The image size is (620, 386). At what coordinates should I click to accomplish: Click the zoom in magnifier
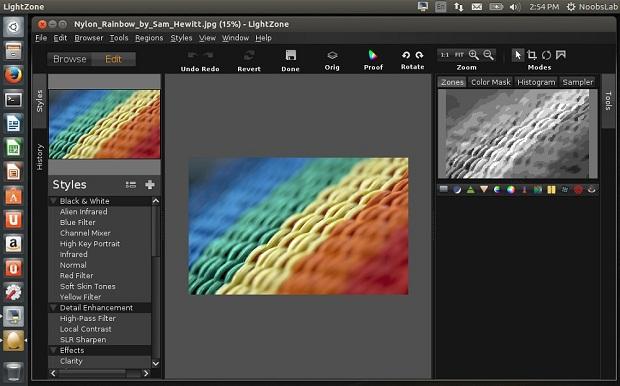point(474,55)
